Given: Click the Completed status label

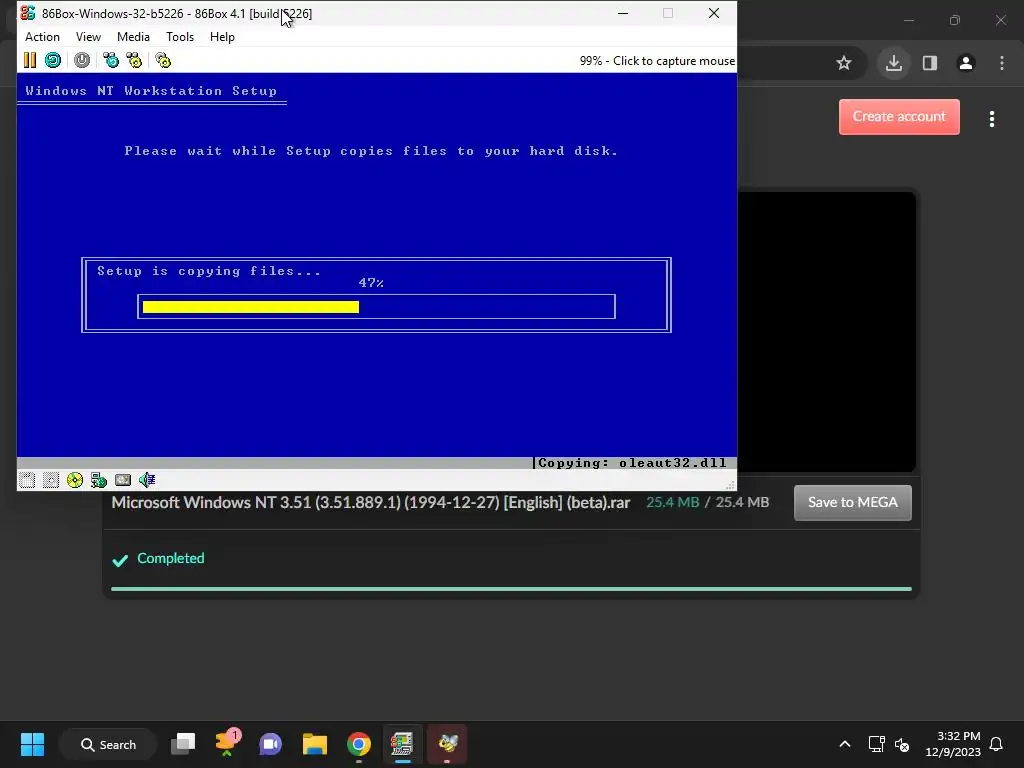Looking at the screenshot, I should pyautogui.click(x=170, y=558).
